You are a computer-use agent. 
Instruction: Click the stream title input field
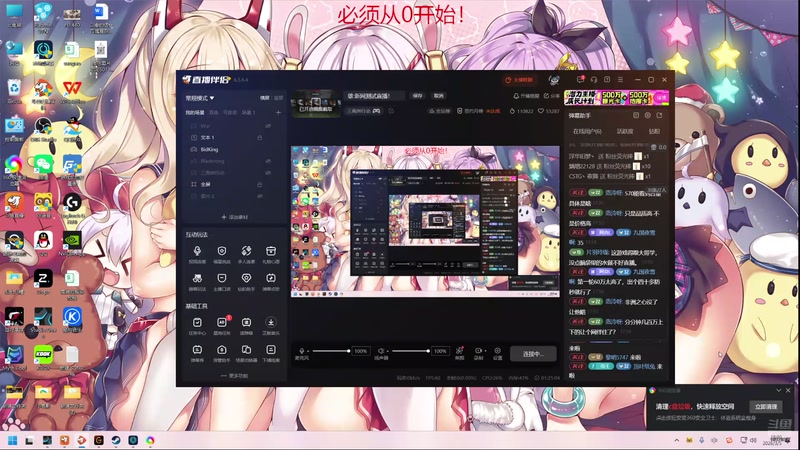pyautogui.click(x=374, y=95)
